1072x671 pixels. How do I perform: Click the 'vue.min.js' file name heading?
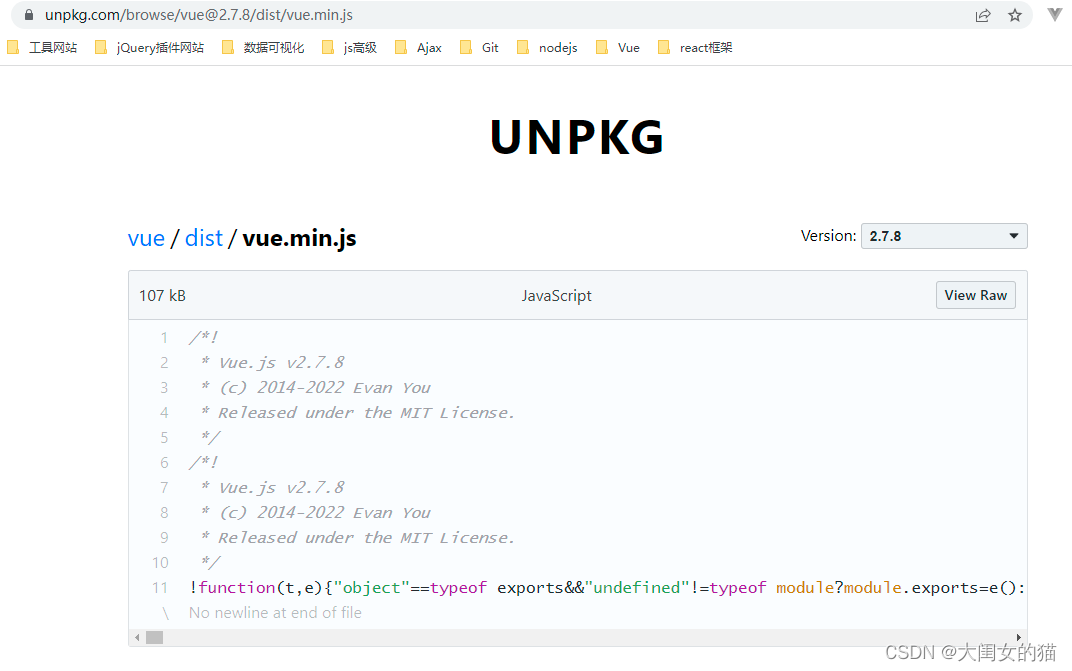299,238
